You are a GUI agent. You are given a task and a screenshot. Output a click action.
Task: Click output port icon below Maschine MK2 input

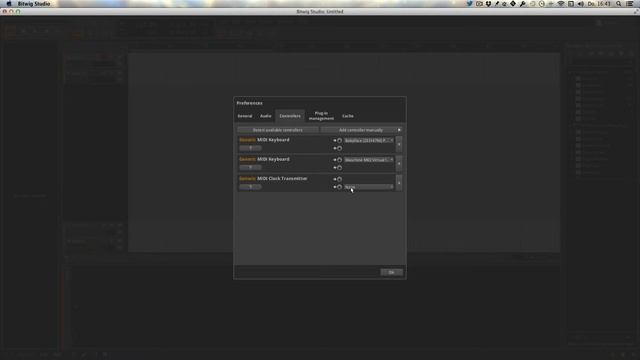tap(338, 167)
